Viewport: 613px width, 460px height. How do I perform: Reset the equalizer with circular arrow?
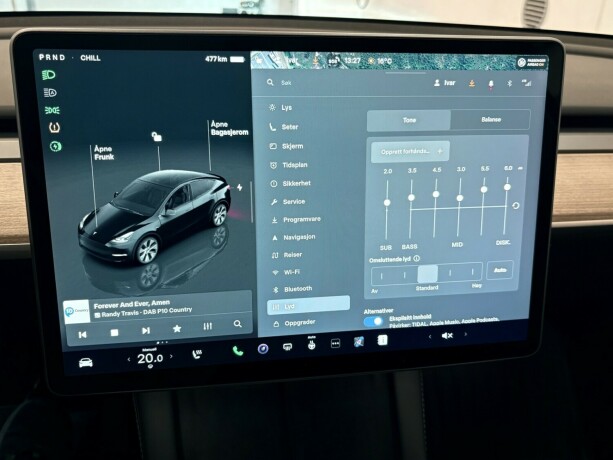point(516,206)
